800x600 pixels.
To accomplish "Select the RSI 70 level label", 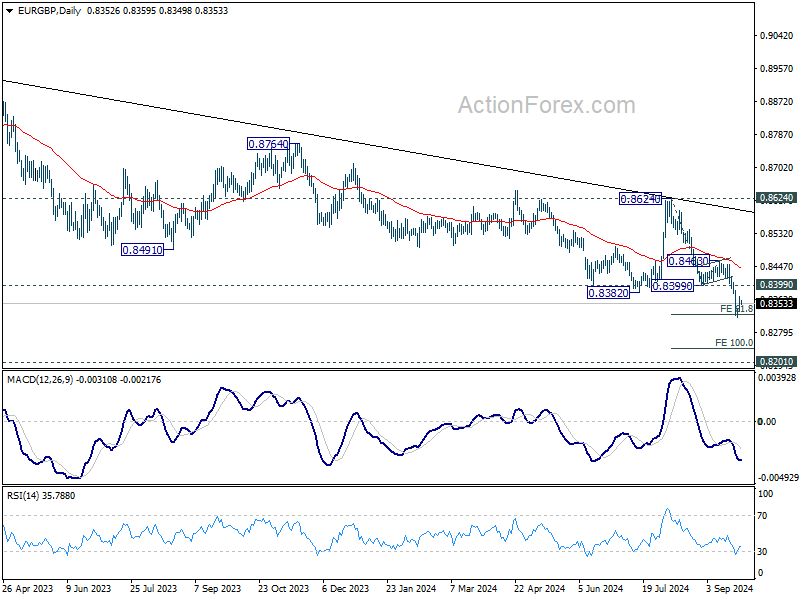I will [762, 516].
